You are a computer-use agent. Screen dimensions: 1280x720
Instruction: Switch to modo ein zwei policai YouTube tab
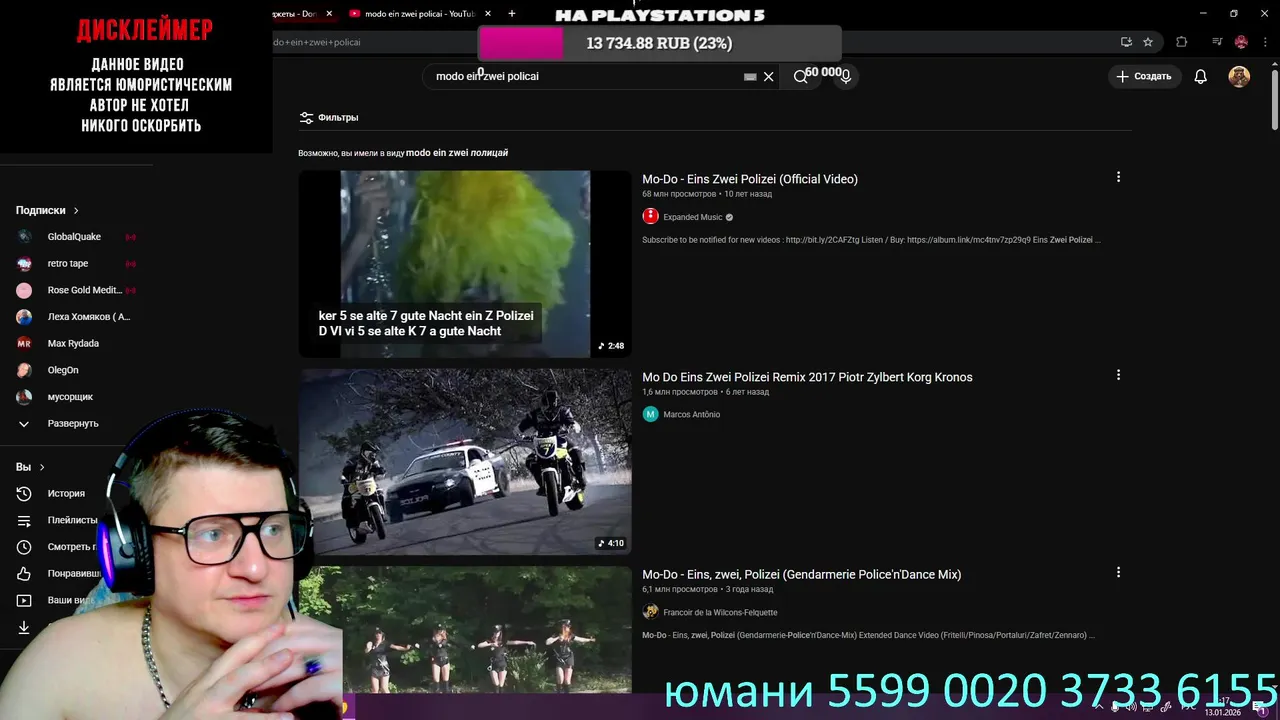tap(418, 13)
